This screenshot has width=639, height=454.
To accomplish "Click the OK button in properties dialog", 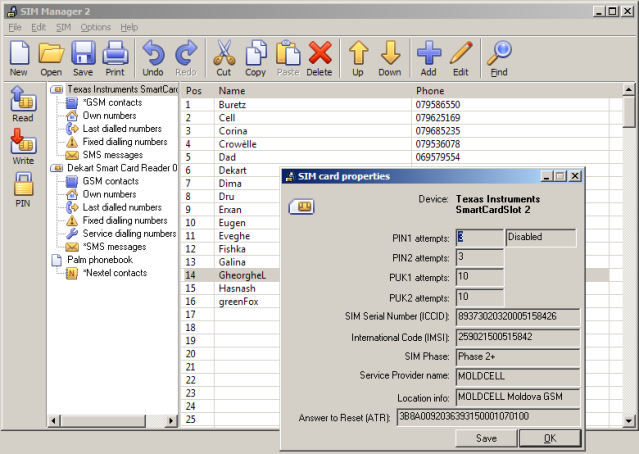I will click(549, 438).
